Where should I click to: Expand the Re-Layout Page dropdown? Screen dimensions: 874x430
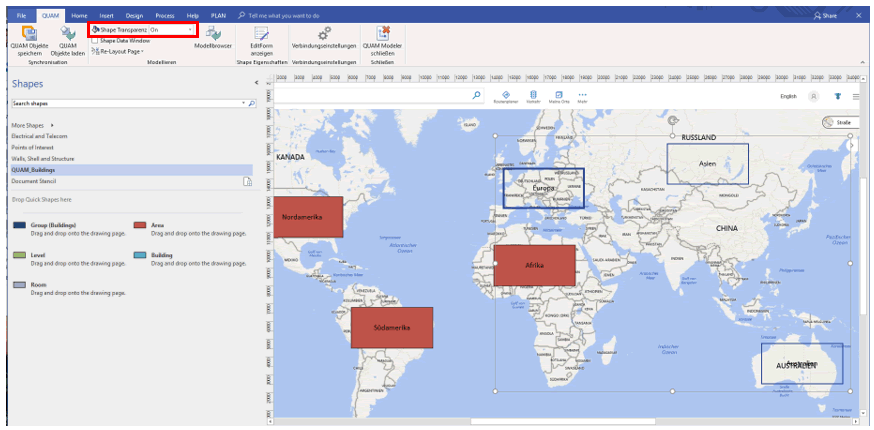coord(142,51)
